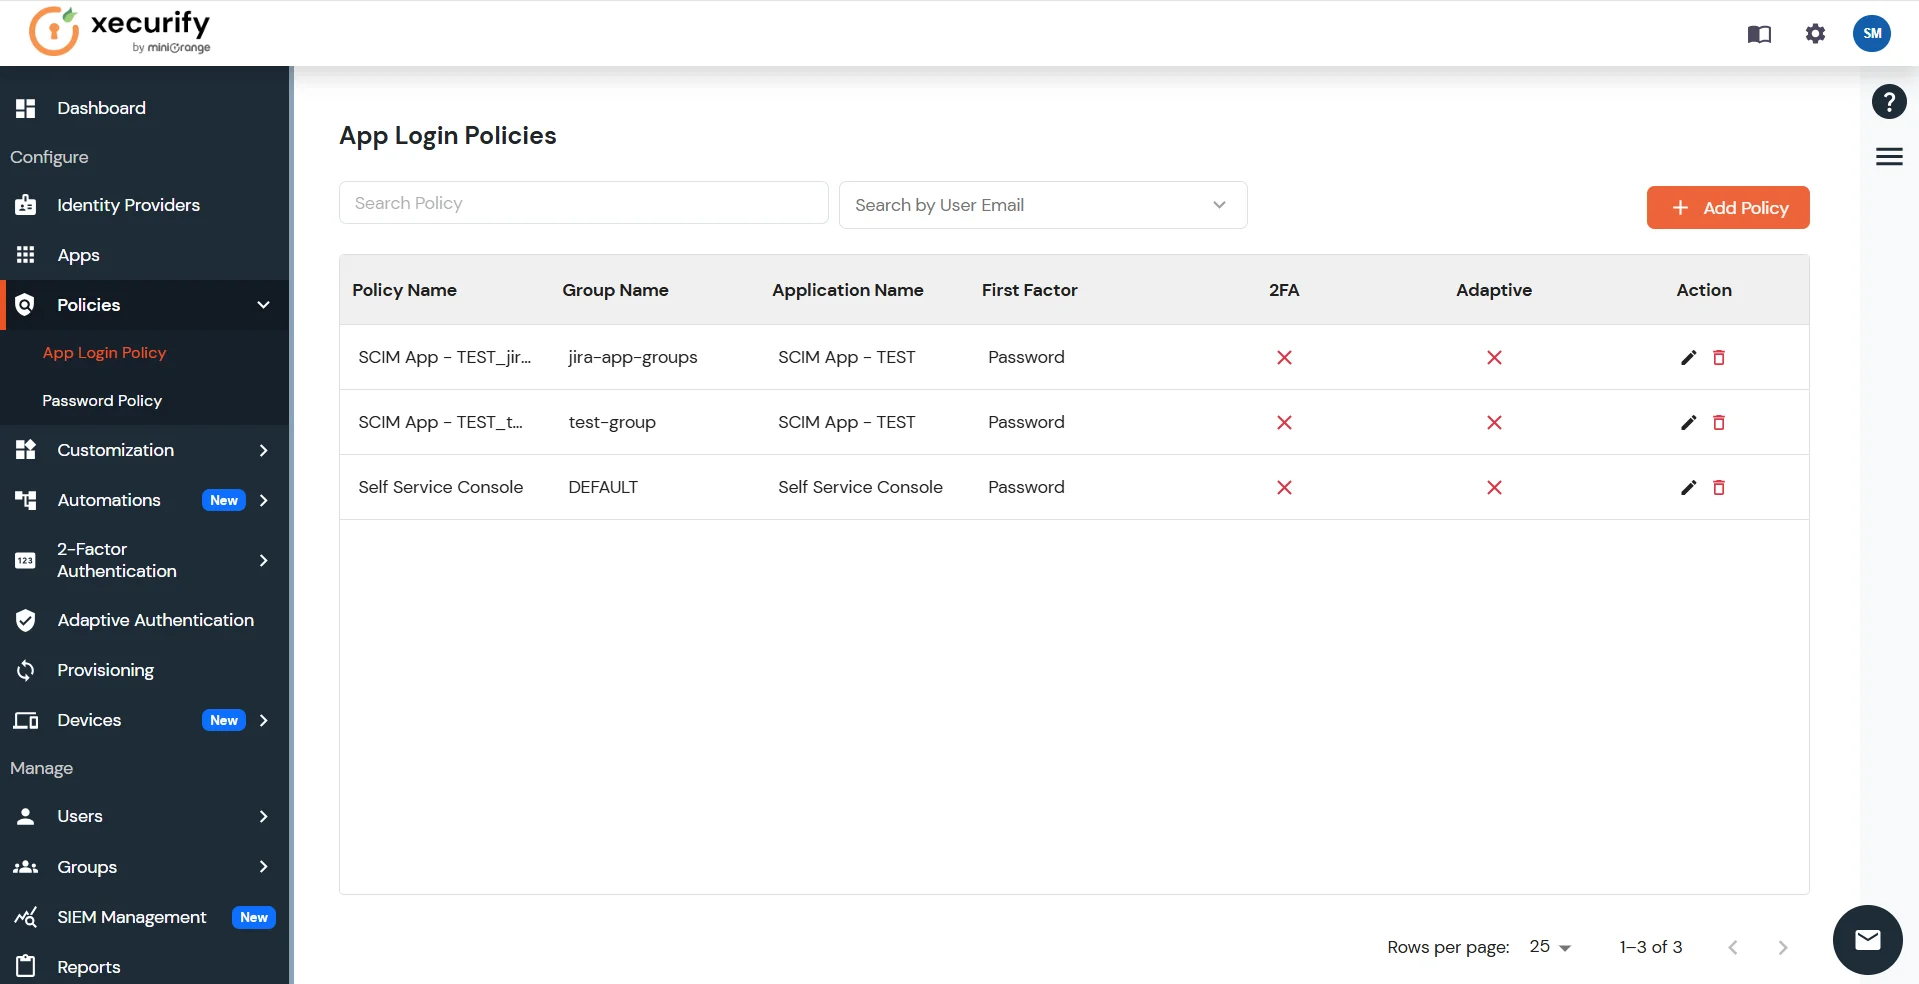Open the mail chat widget icon
This screenshot has width=1919, height=984.
(x=1867, y=940)
